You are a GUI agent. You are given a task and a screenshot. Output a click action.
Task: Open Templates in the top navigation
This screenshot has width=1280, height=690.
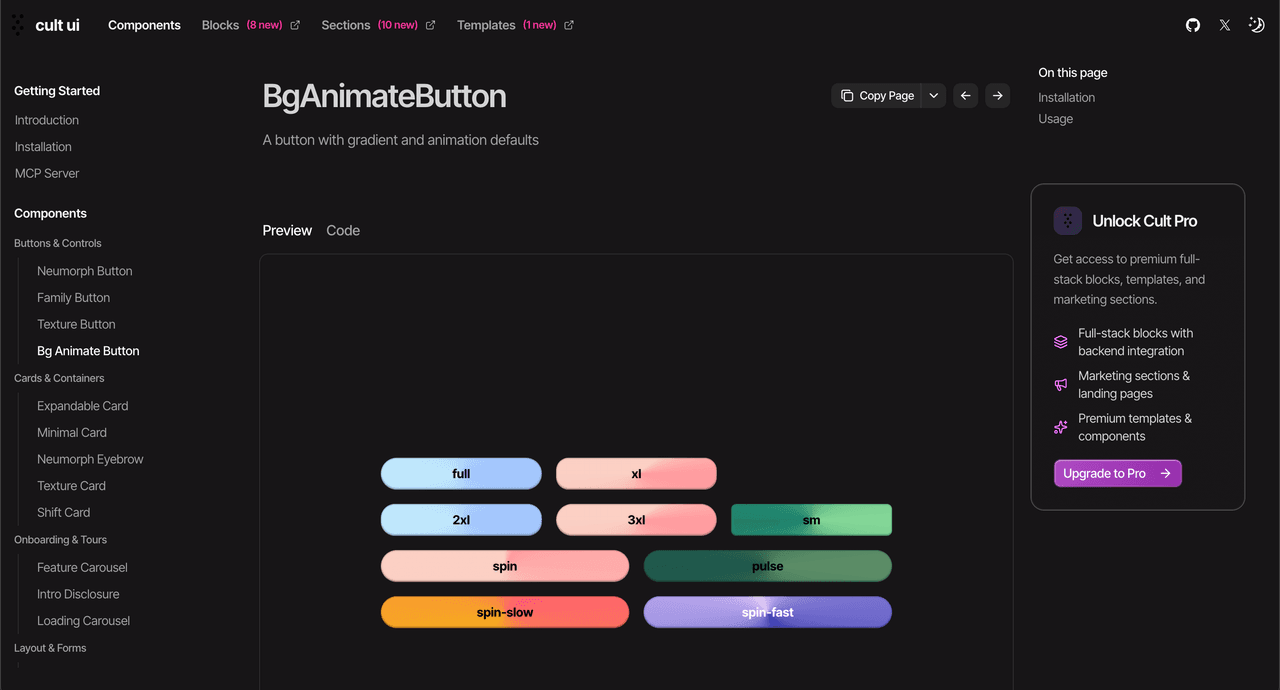(x=486, y=25)
